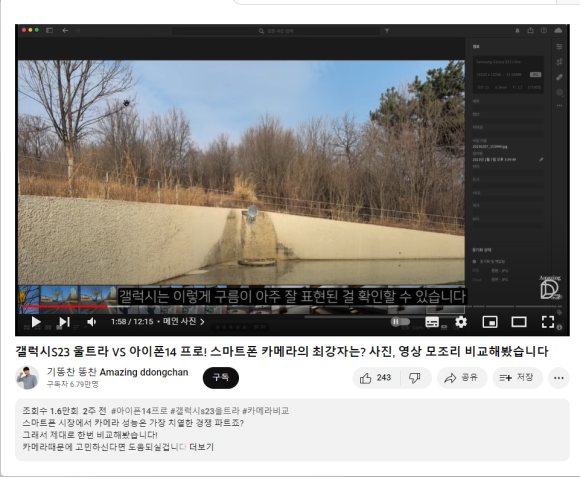This screenshot has height=477, width=580.
Task: Toggle the autoplay switch
Action: click(400, 322)
